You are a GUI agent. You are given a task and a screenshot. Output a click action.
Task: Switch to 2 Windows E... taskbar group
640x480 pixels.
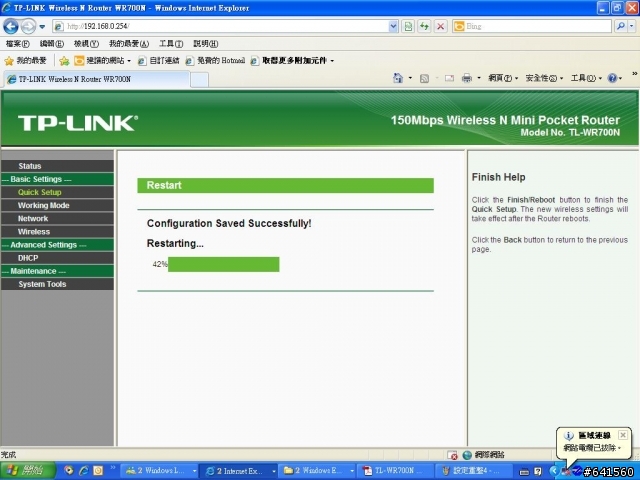tap(318, 471)
